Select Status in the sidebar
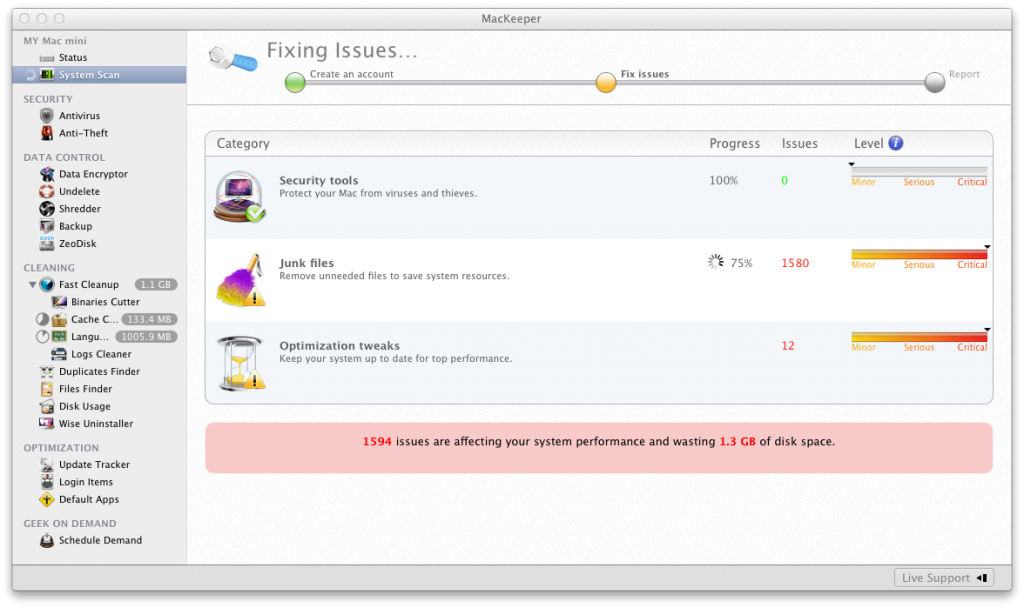Image resolution: width=1024 pixels, height=608 pixels. (72, 57)
